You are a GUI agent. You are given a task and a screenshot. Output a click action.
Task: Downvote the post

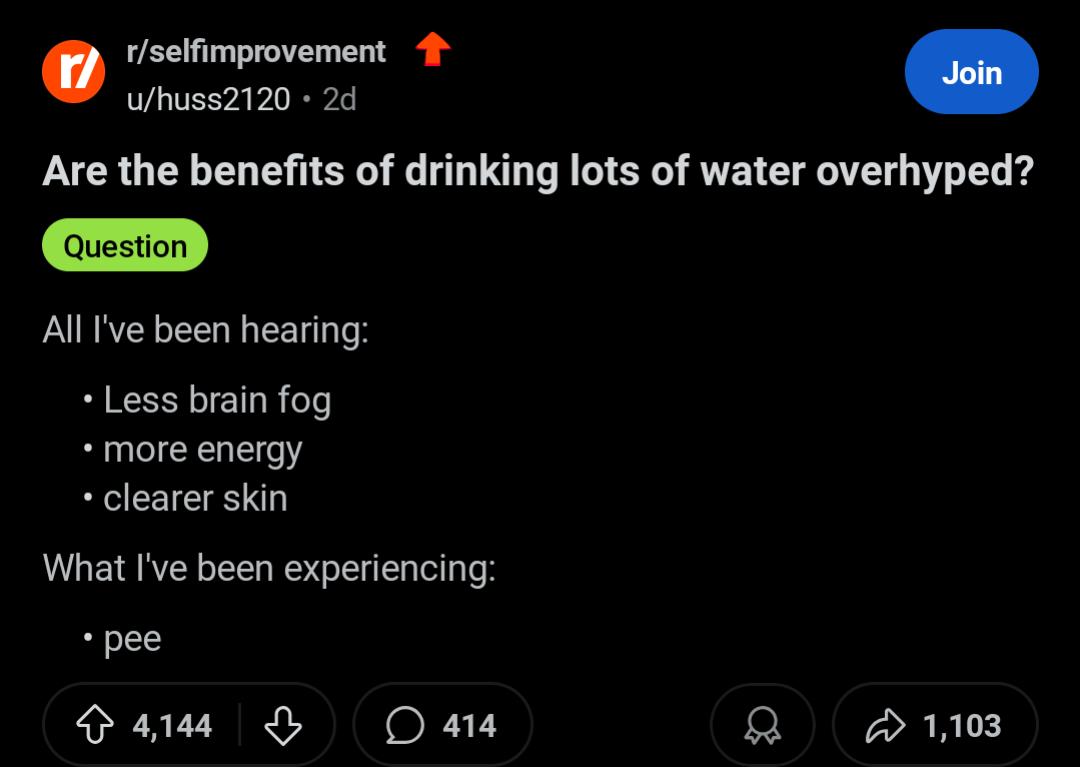point(283,725)
